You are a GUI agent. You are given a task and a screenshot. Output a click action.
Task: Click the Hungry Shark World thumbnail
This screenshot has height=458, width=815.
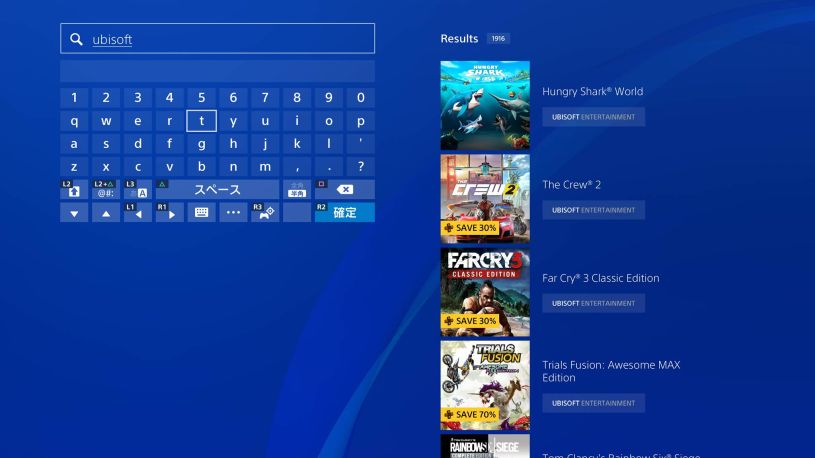point(485,105)
